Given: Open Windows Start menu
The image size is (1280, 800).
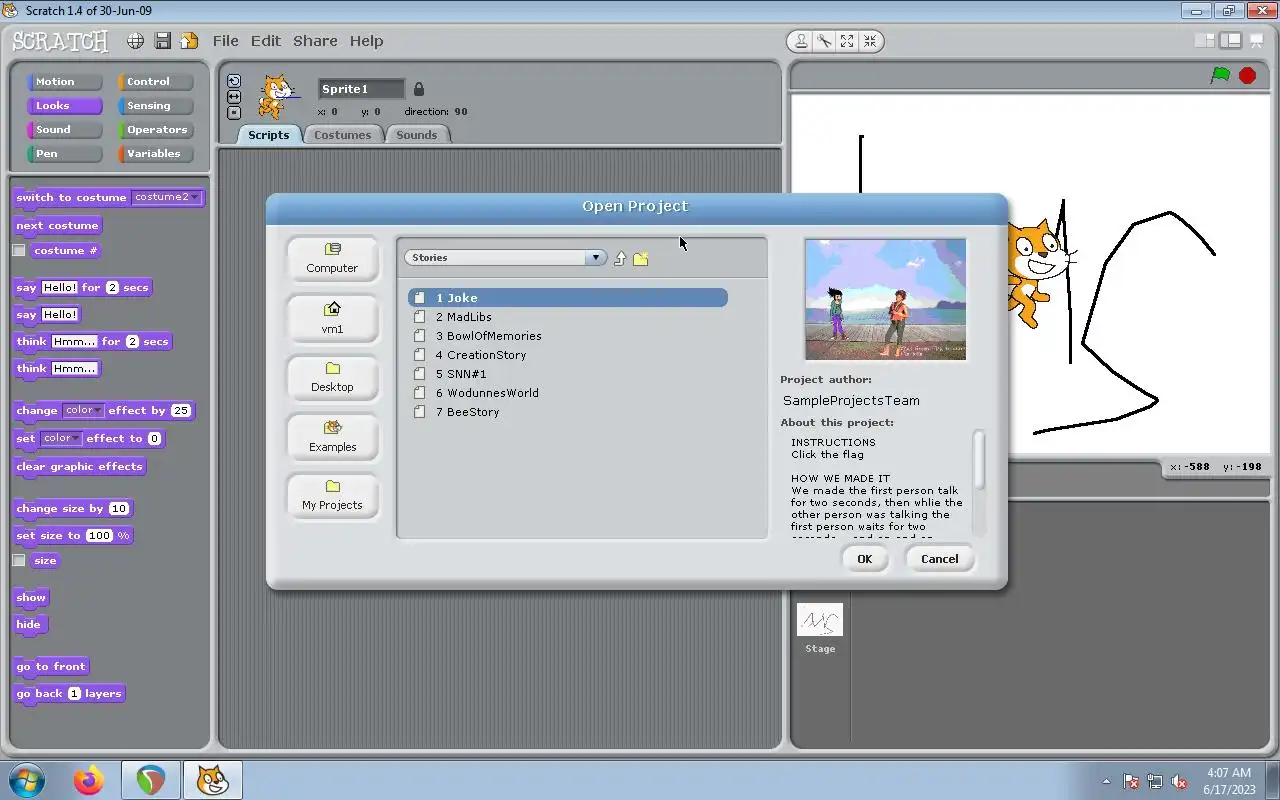Looking at the screenshot, I should pyautogui.click(x=26, y=780).
